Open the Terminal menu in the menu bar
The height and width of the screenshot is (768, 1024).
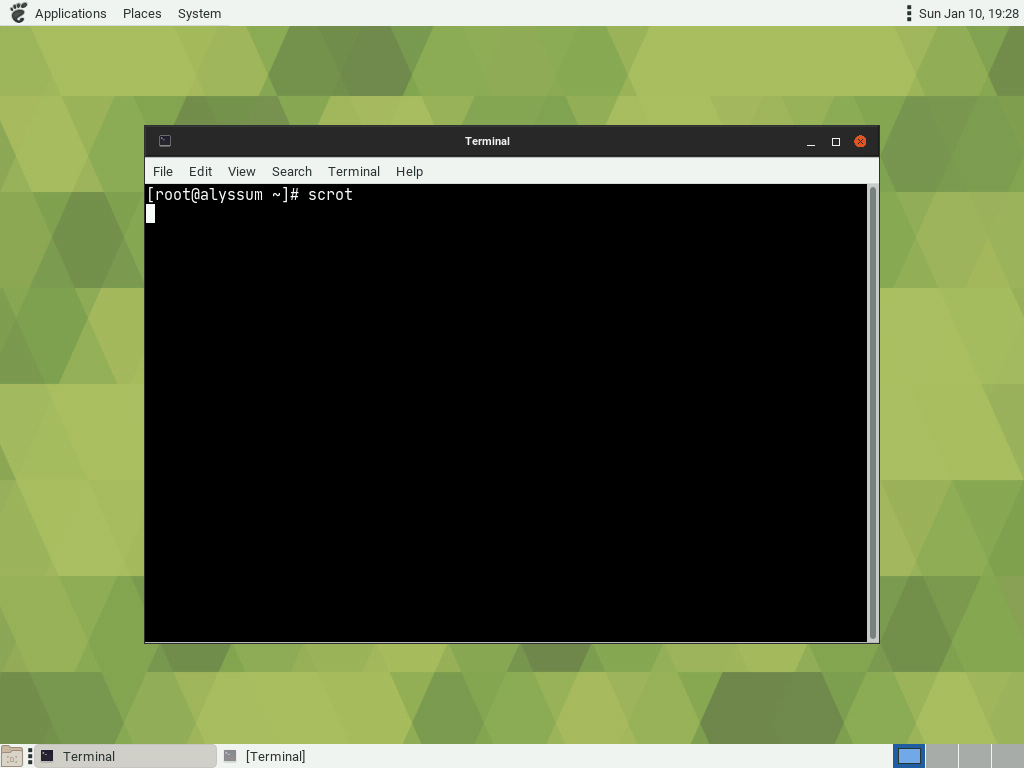click(x=354, y=171)
